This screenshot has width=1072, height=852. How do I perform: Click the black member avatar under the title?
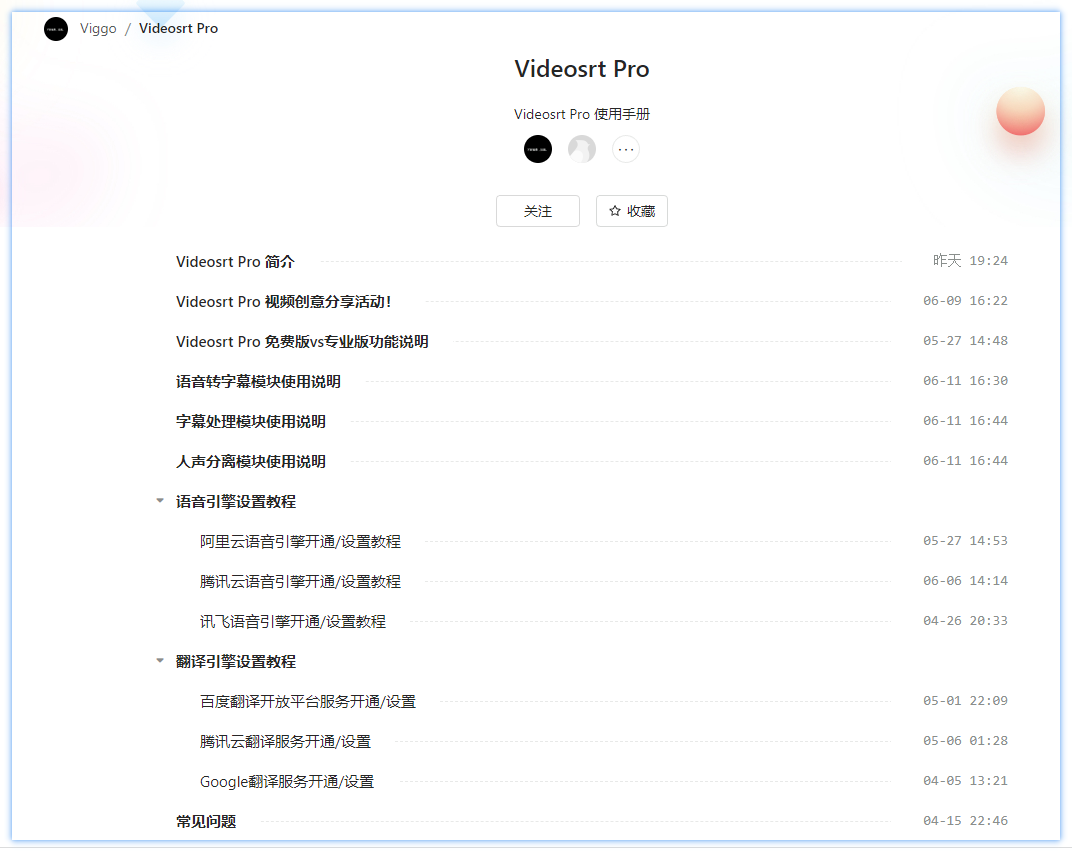pyautogui.click(x=538, y=149)
